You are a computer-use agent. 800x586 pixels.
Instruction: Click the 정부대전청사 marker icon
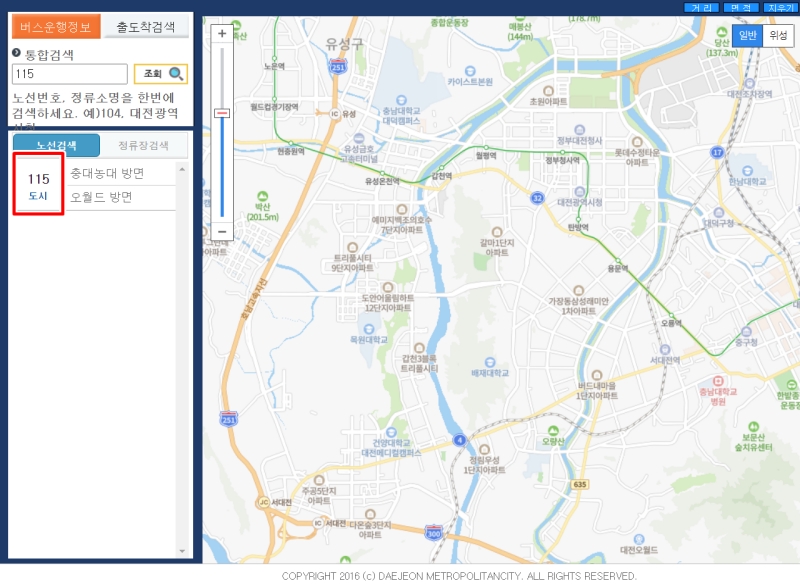pos(579,130)
